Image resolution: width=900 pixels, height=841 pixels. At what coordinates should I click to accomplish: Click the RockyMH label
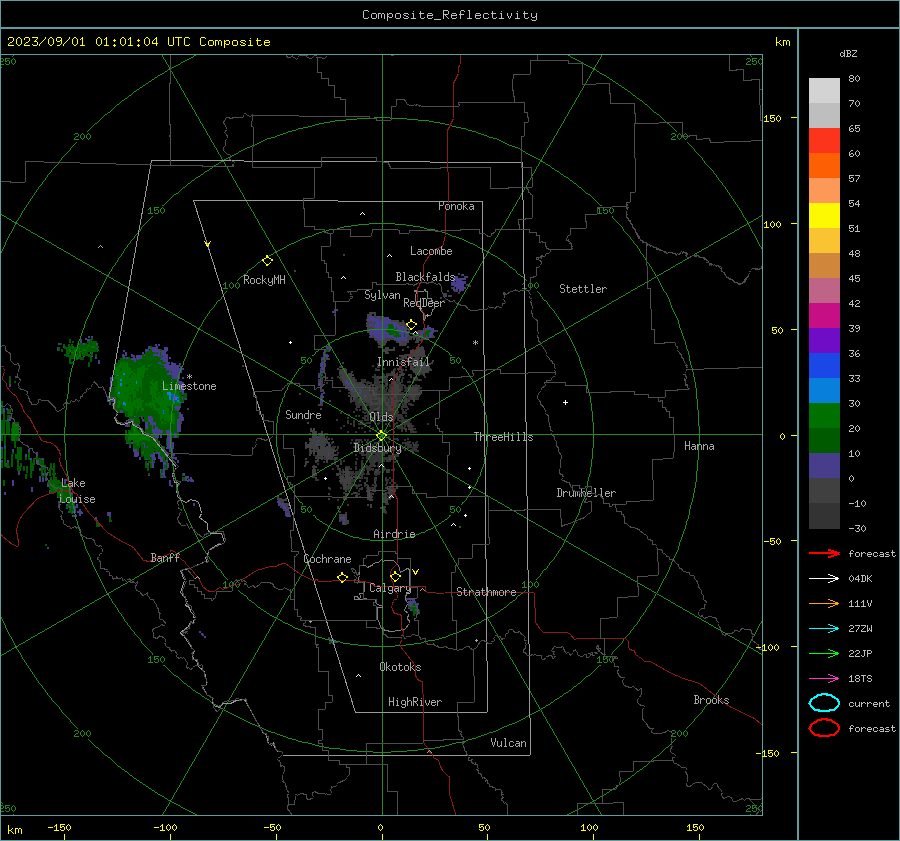(x=264, y=280)
